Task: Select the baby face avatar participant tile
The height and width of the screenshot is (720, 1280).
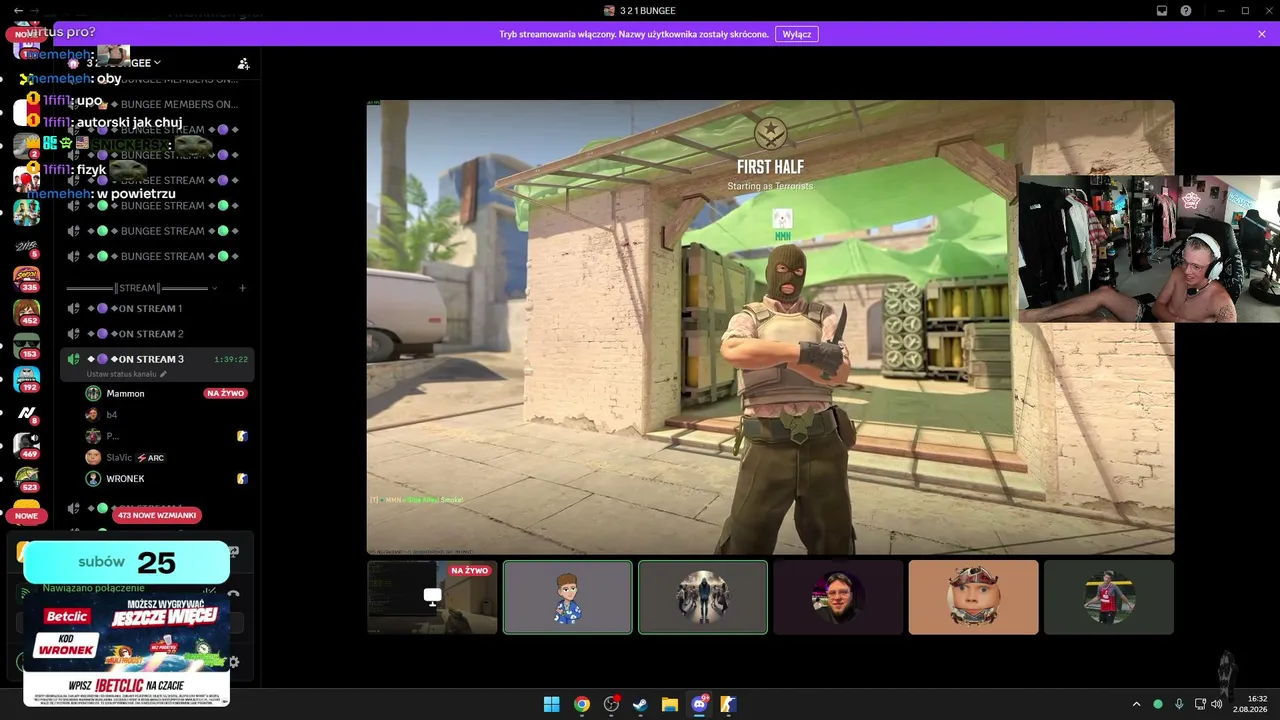Action: coord(973,597)
